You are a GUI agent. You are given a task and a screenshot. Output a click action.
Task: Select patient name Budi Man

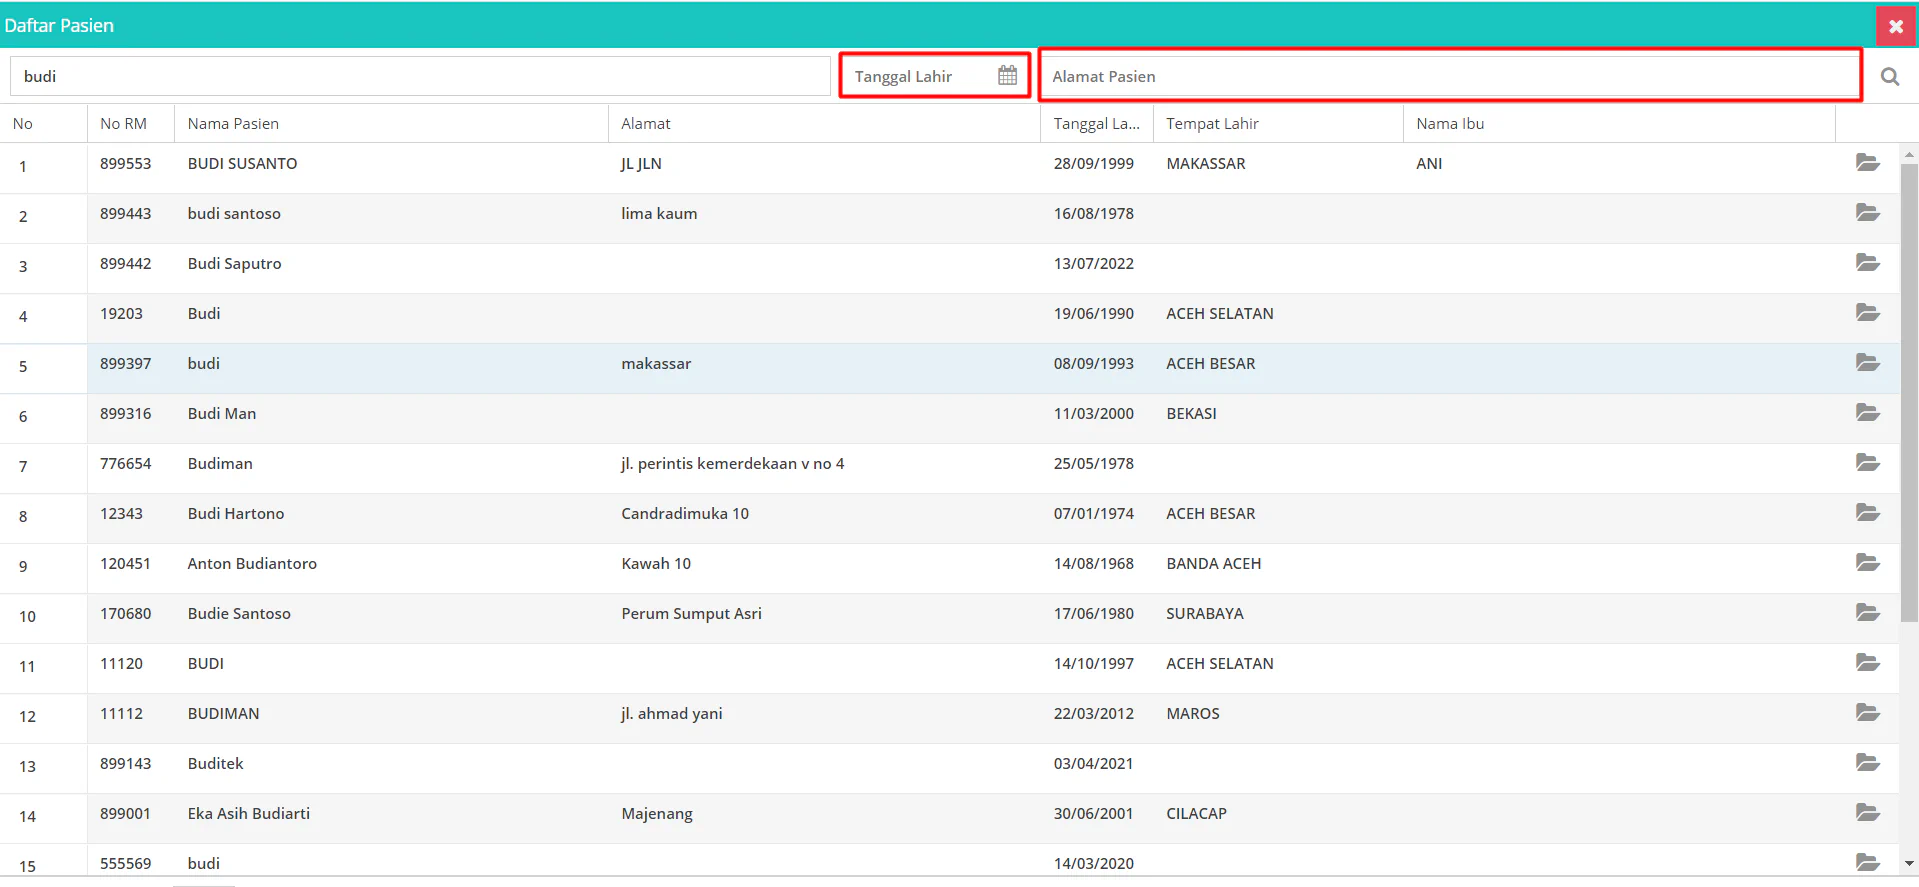[222, 413]
